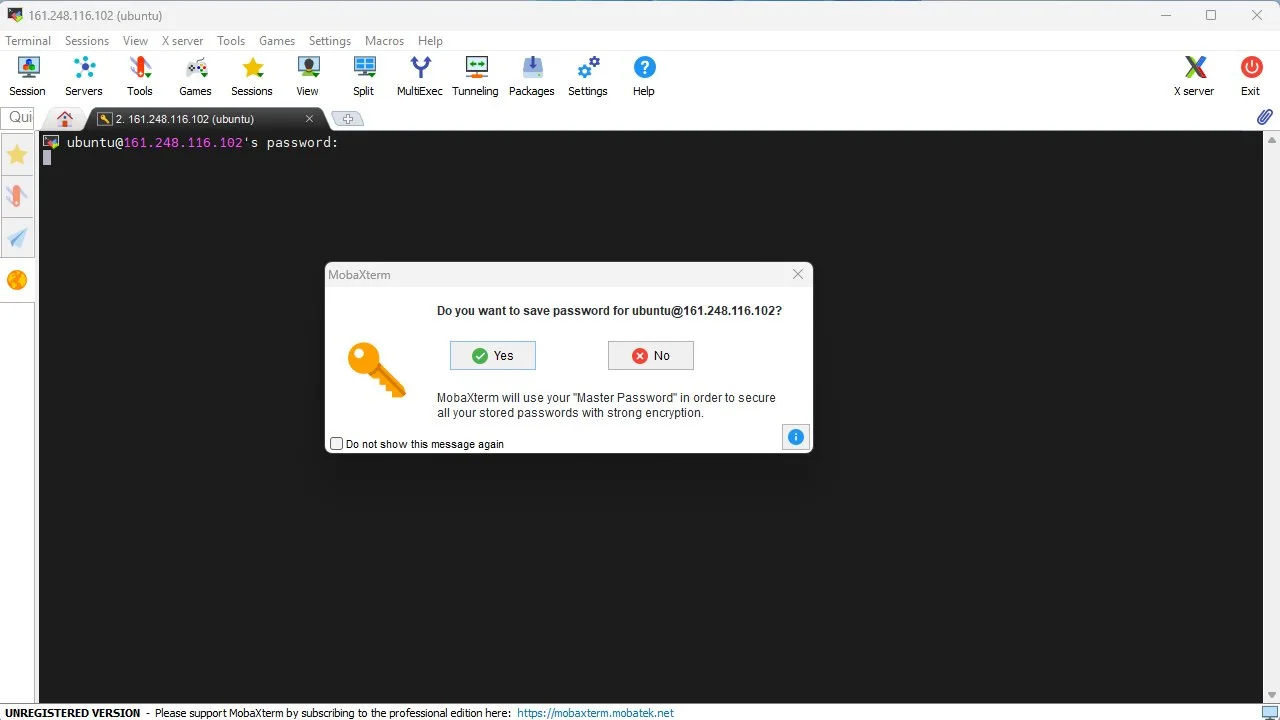Open the Tools toolbar icon

[x=140, y=76]
